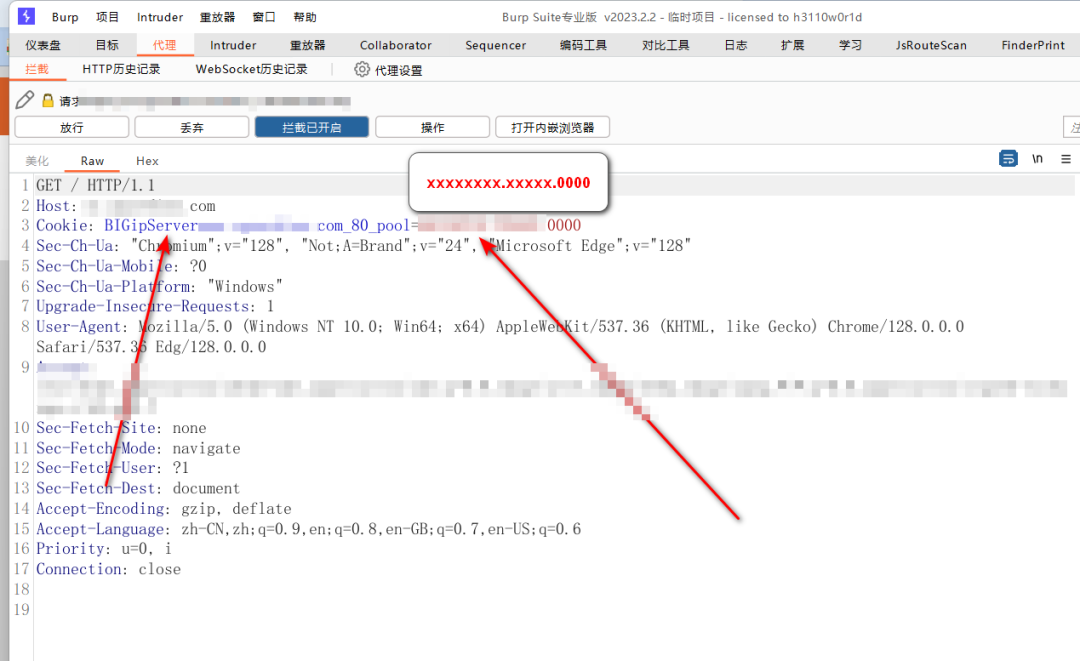Click the Sec-Fetch-Site: none line
1080x661 pixels.
click(121, 428)
